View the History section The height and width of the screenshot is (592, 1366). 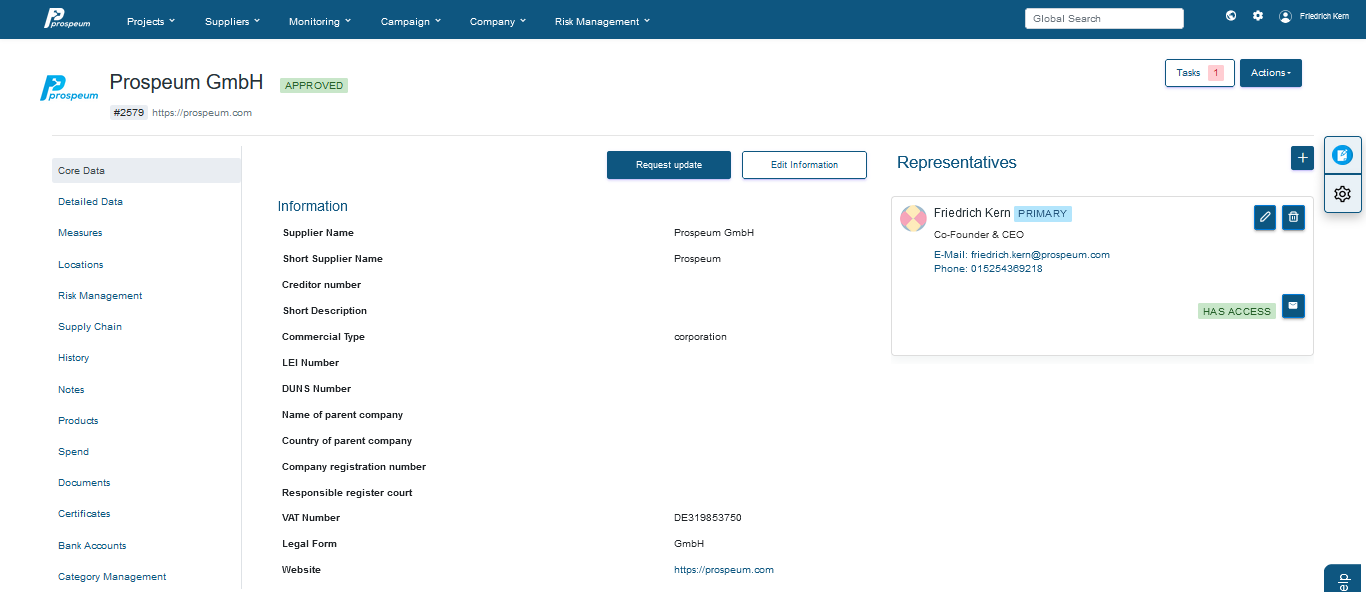(73, 358)
